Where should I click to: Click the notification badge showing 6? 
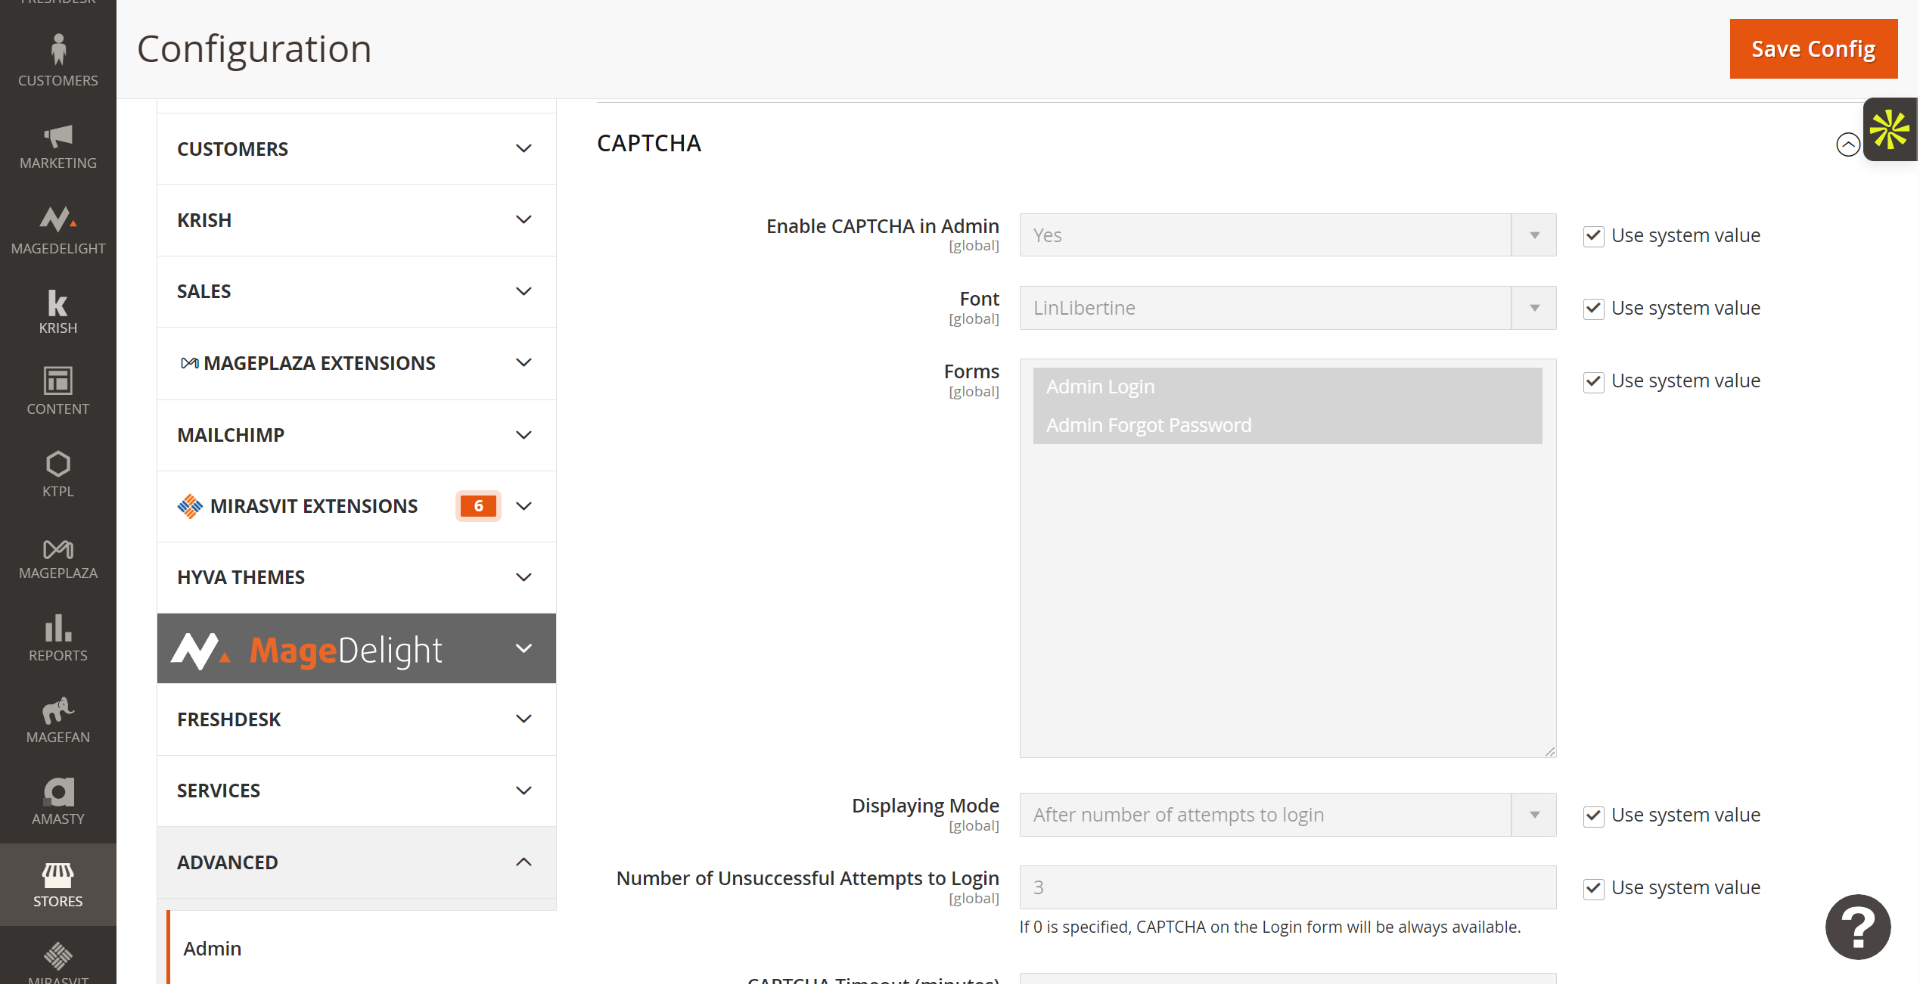point(478,506)
